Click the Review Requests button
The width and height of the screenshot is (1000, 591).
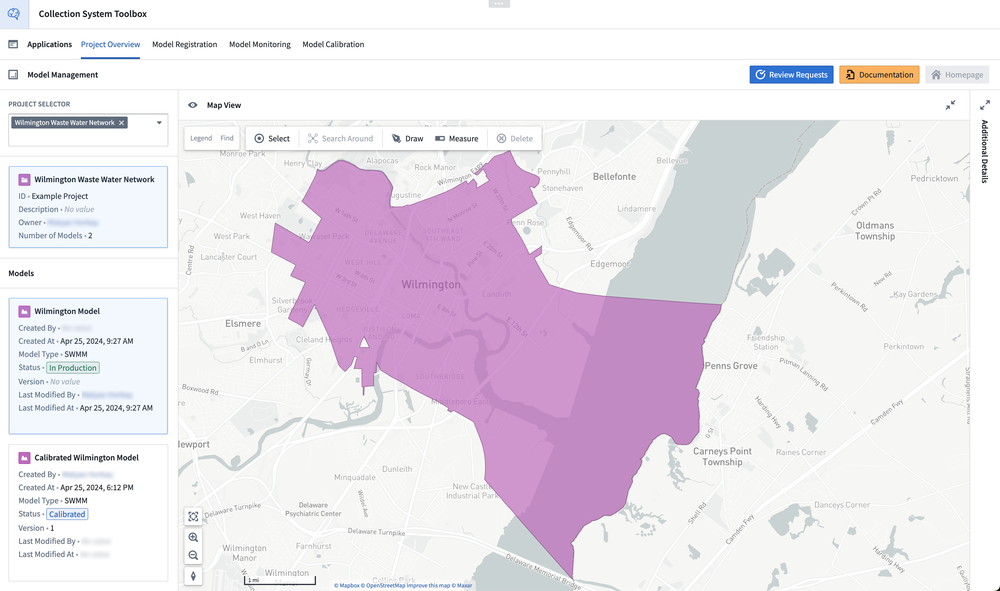point(791,75)
